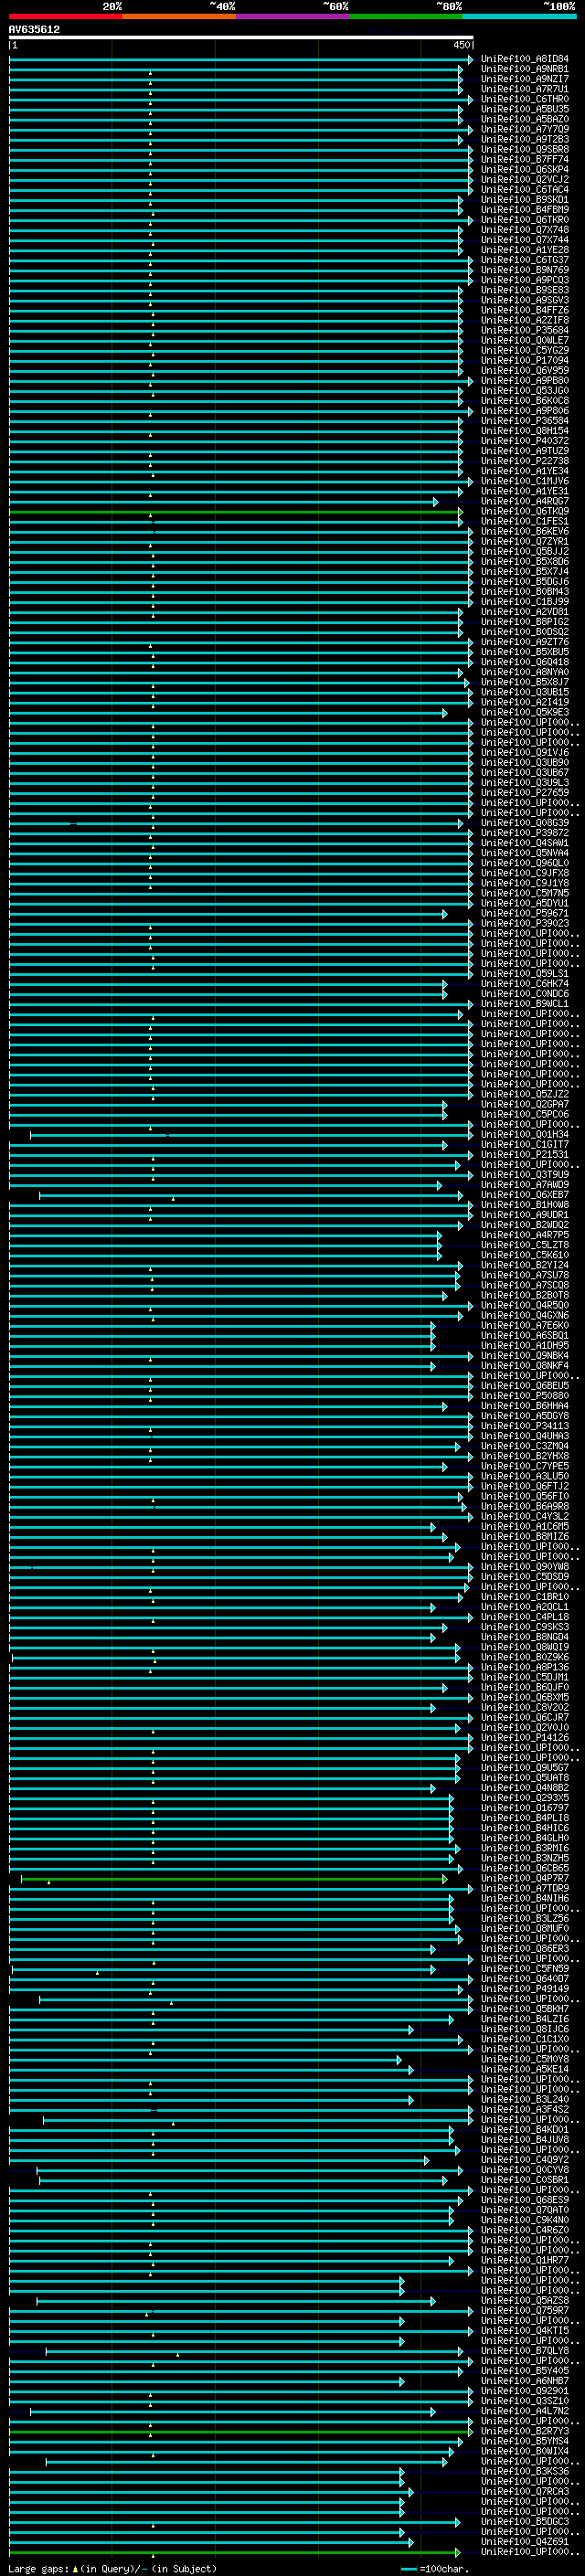Select the UniRef100_Q2VCJ2 label
Screen dimensions: 585x2576
(525, 179)
